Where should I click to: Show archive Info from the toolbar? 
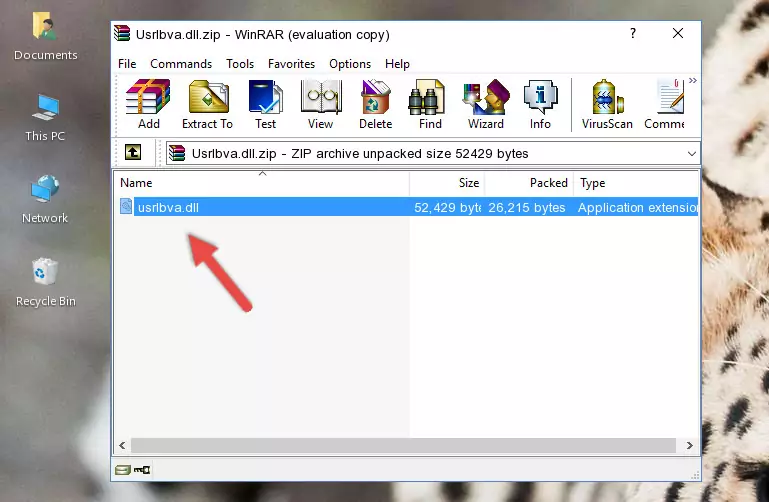(x=540, y=104)
